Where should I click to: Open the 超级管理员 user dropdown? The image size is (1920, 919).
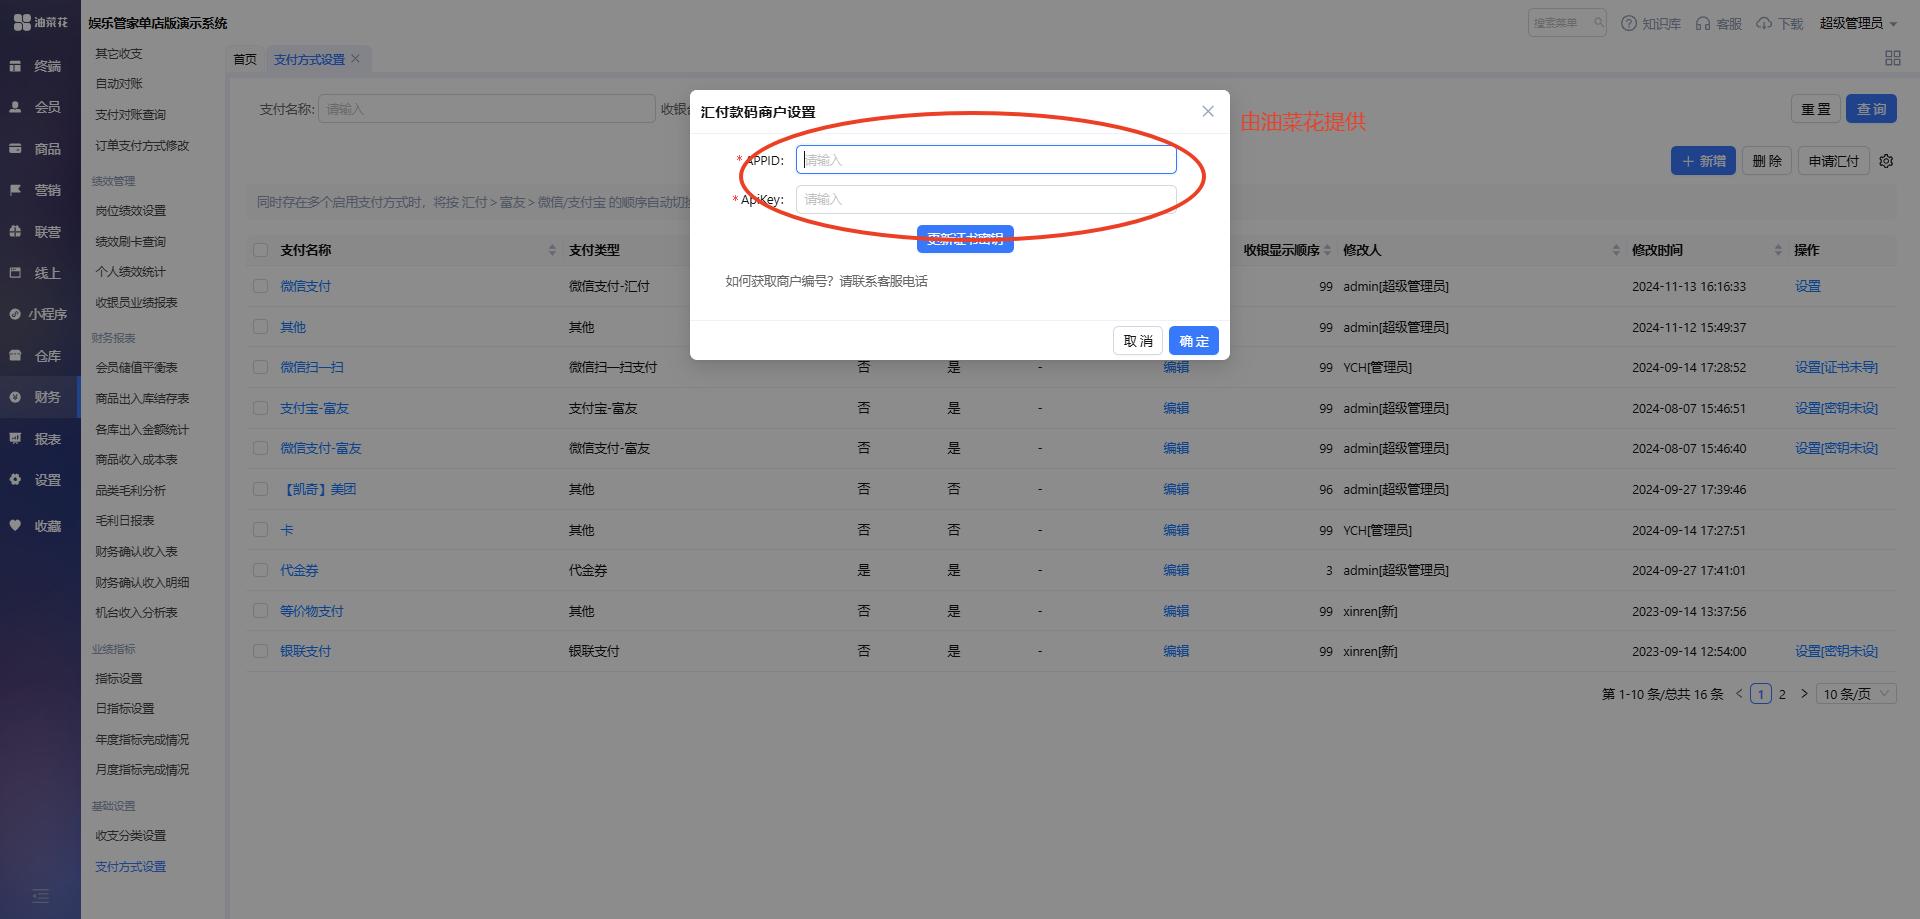pyautogui.click(x=1858, y=23)
